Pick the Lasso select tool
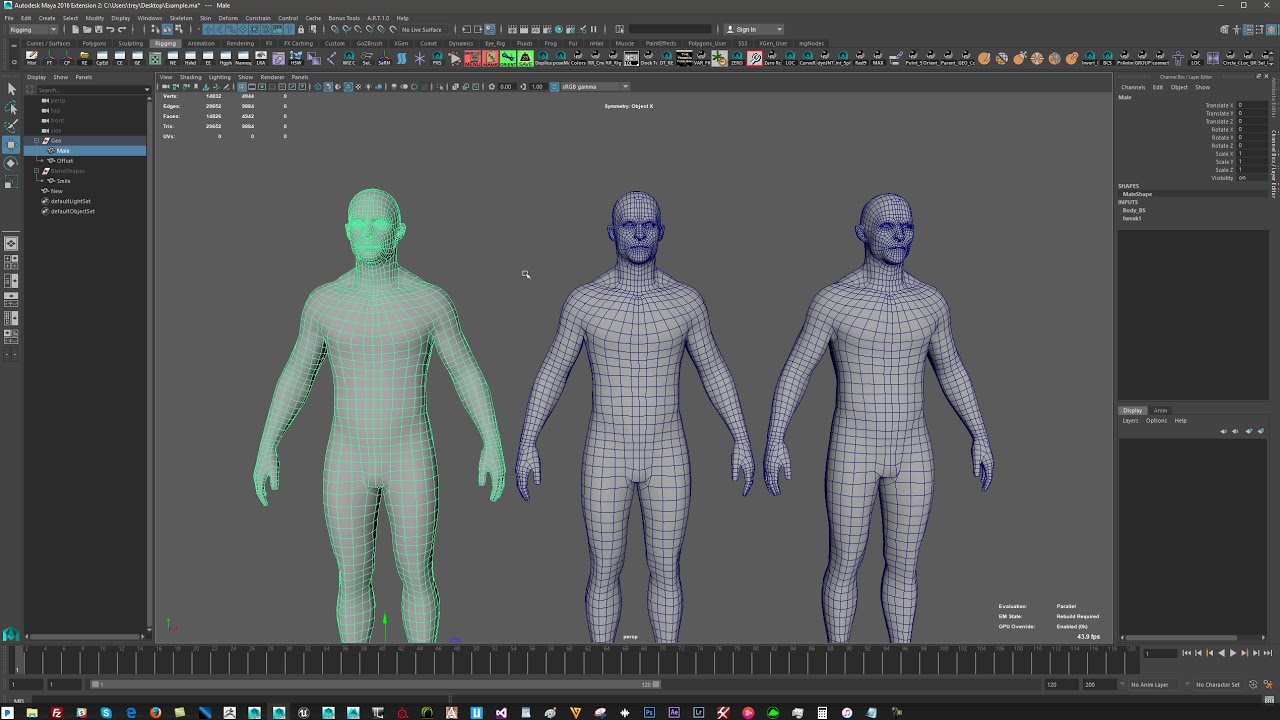Viewport: 1280px width, 720px height. pos(11,108)
